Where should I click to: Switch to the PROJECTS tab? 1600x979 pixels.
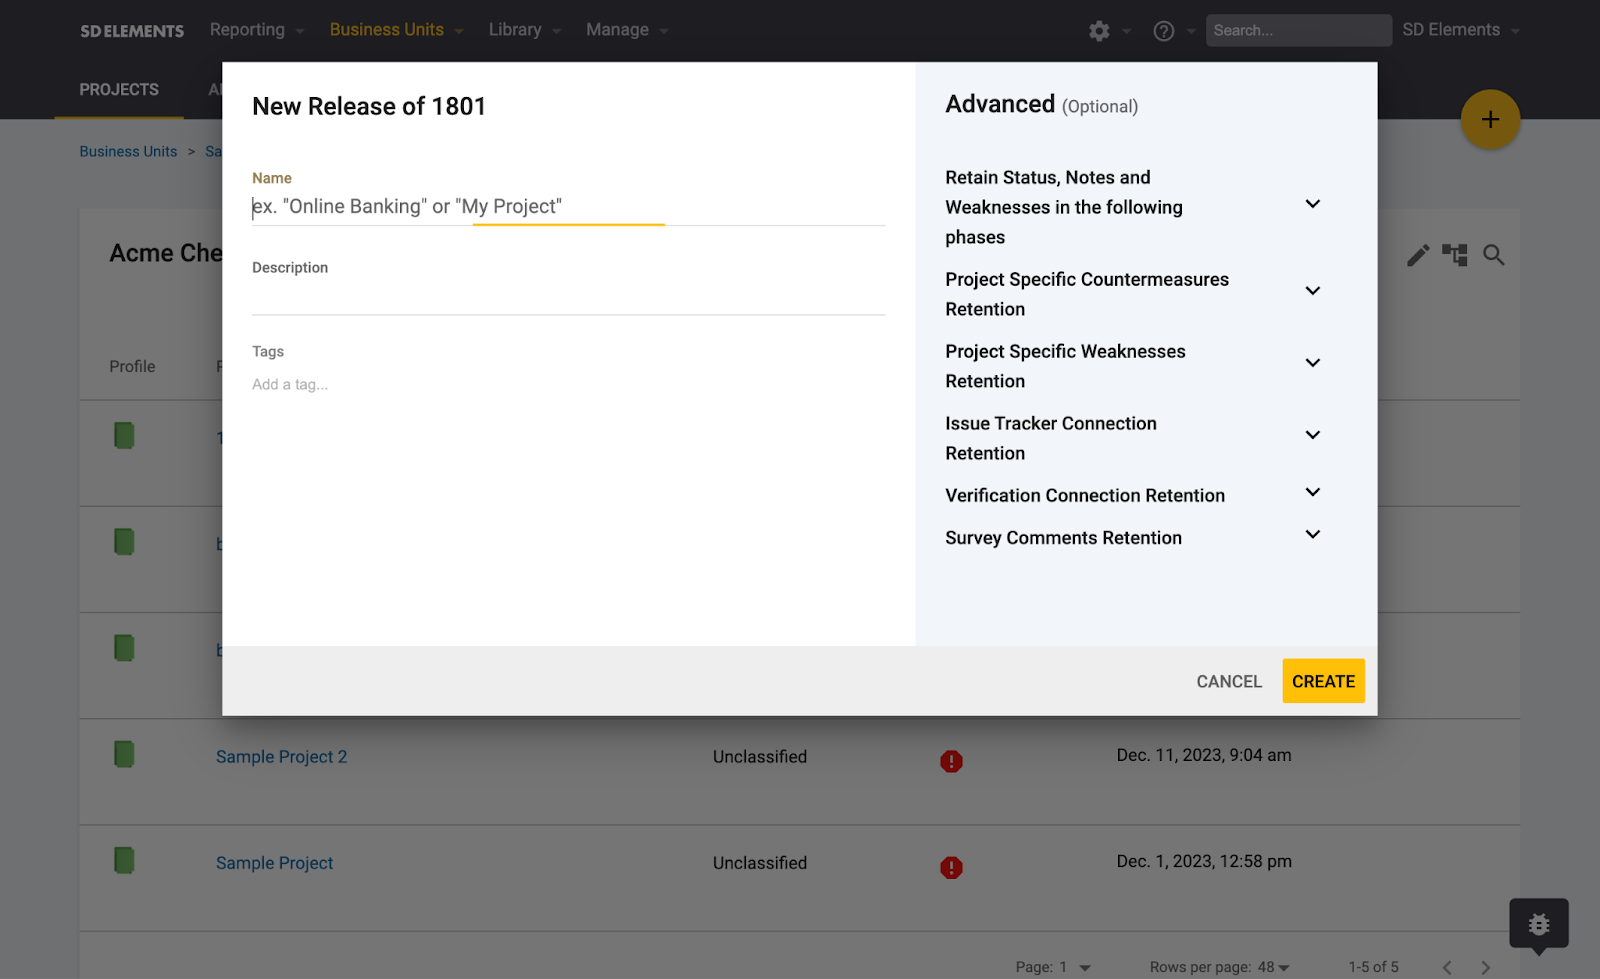click(119, 89)
